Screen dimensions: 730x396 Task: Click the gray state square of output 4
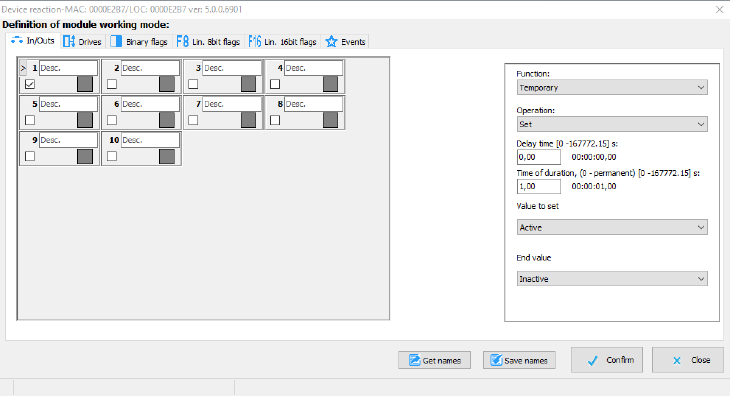330,84
